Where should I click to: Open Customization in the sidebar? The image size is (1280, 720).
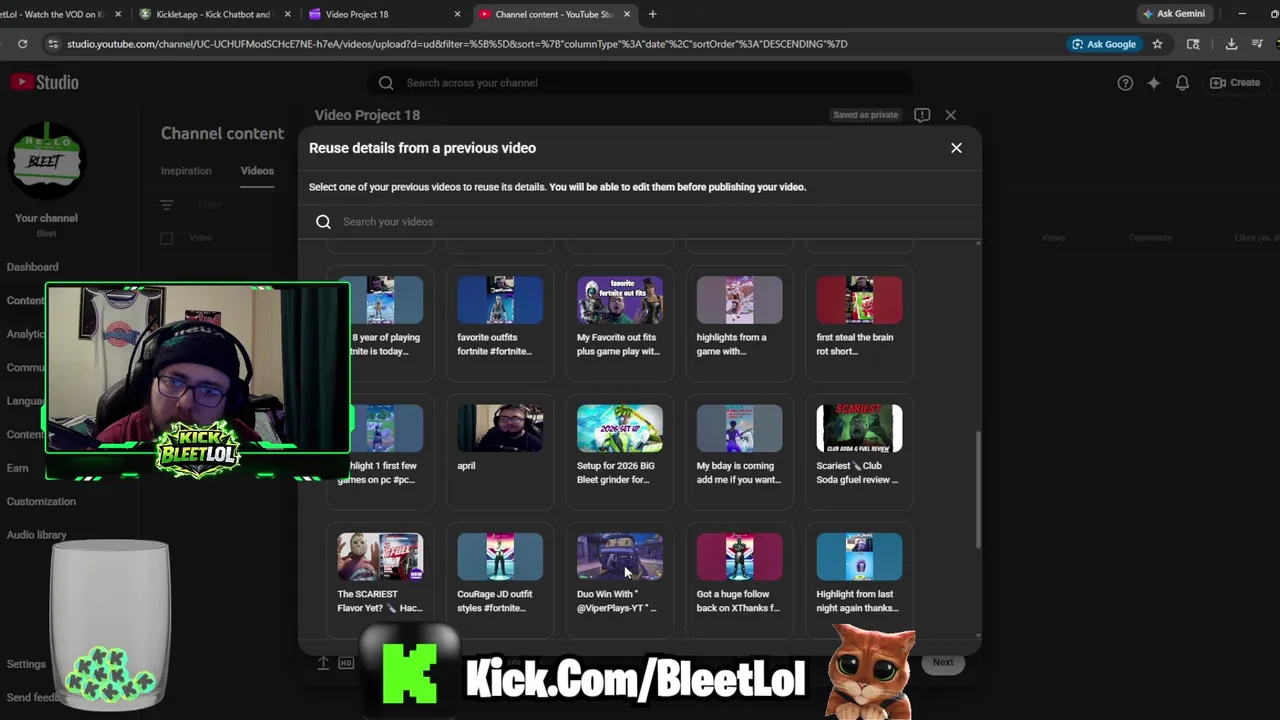point(41,501)
